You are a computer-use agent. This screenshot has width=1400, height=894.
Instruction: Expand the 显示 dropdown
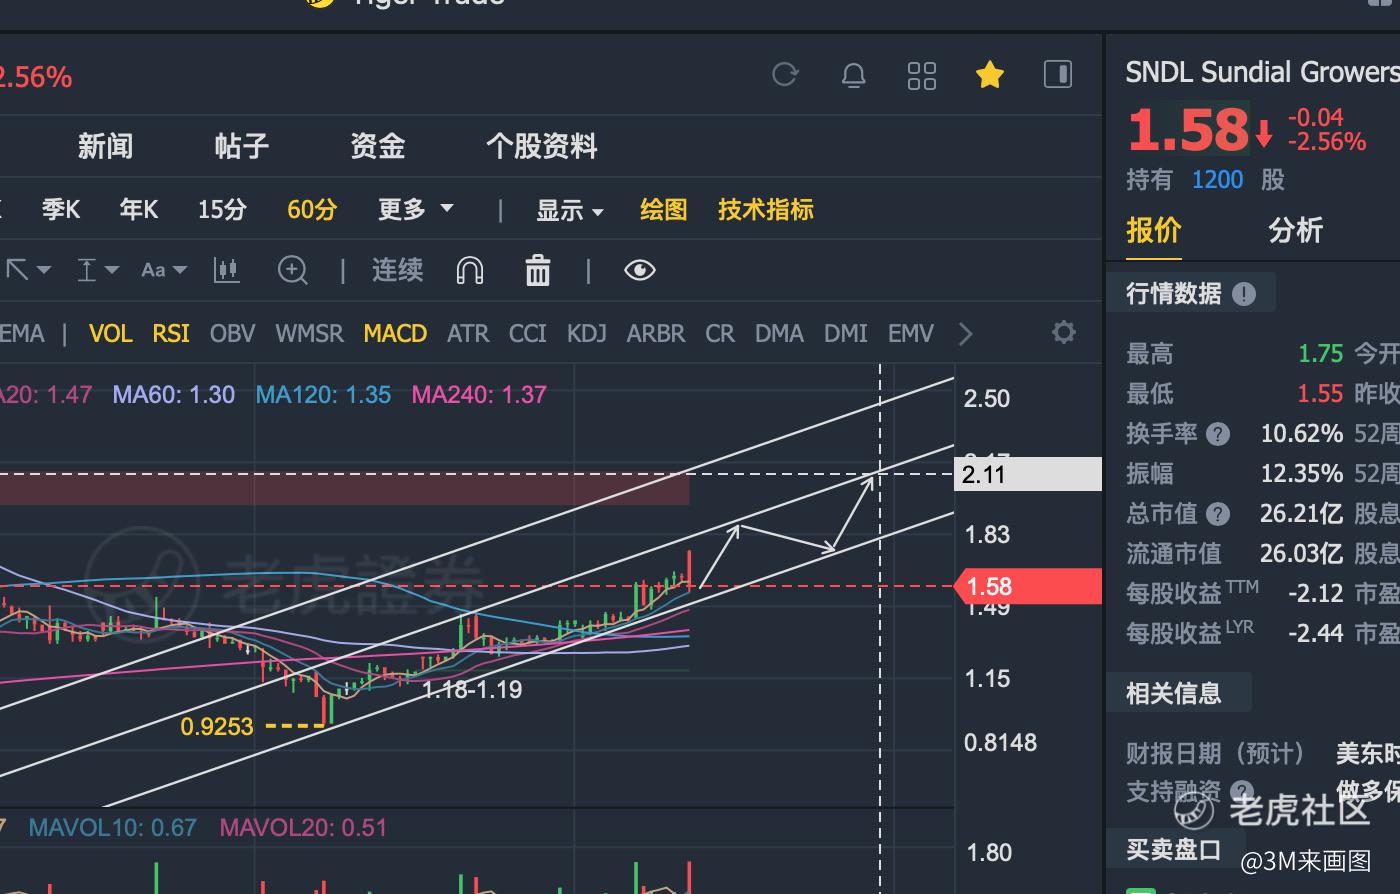[x=570, y=211]
